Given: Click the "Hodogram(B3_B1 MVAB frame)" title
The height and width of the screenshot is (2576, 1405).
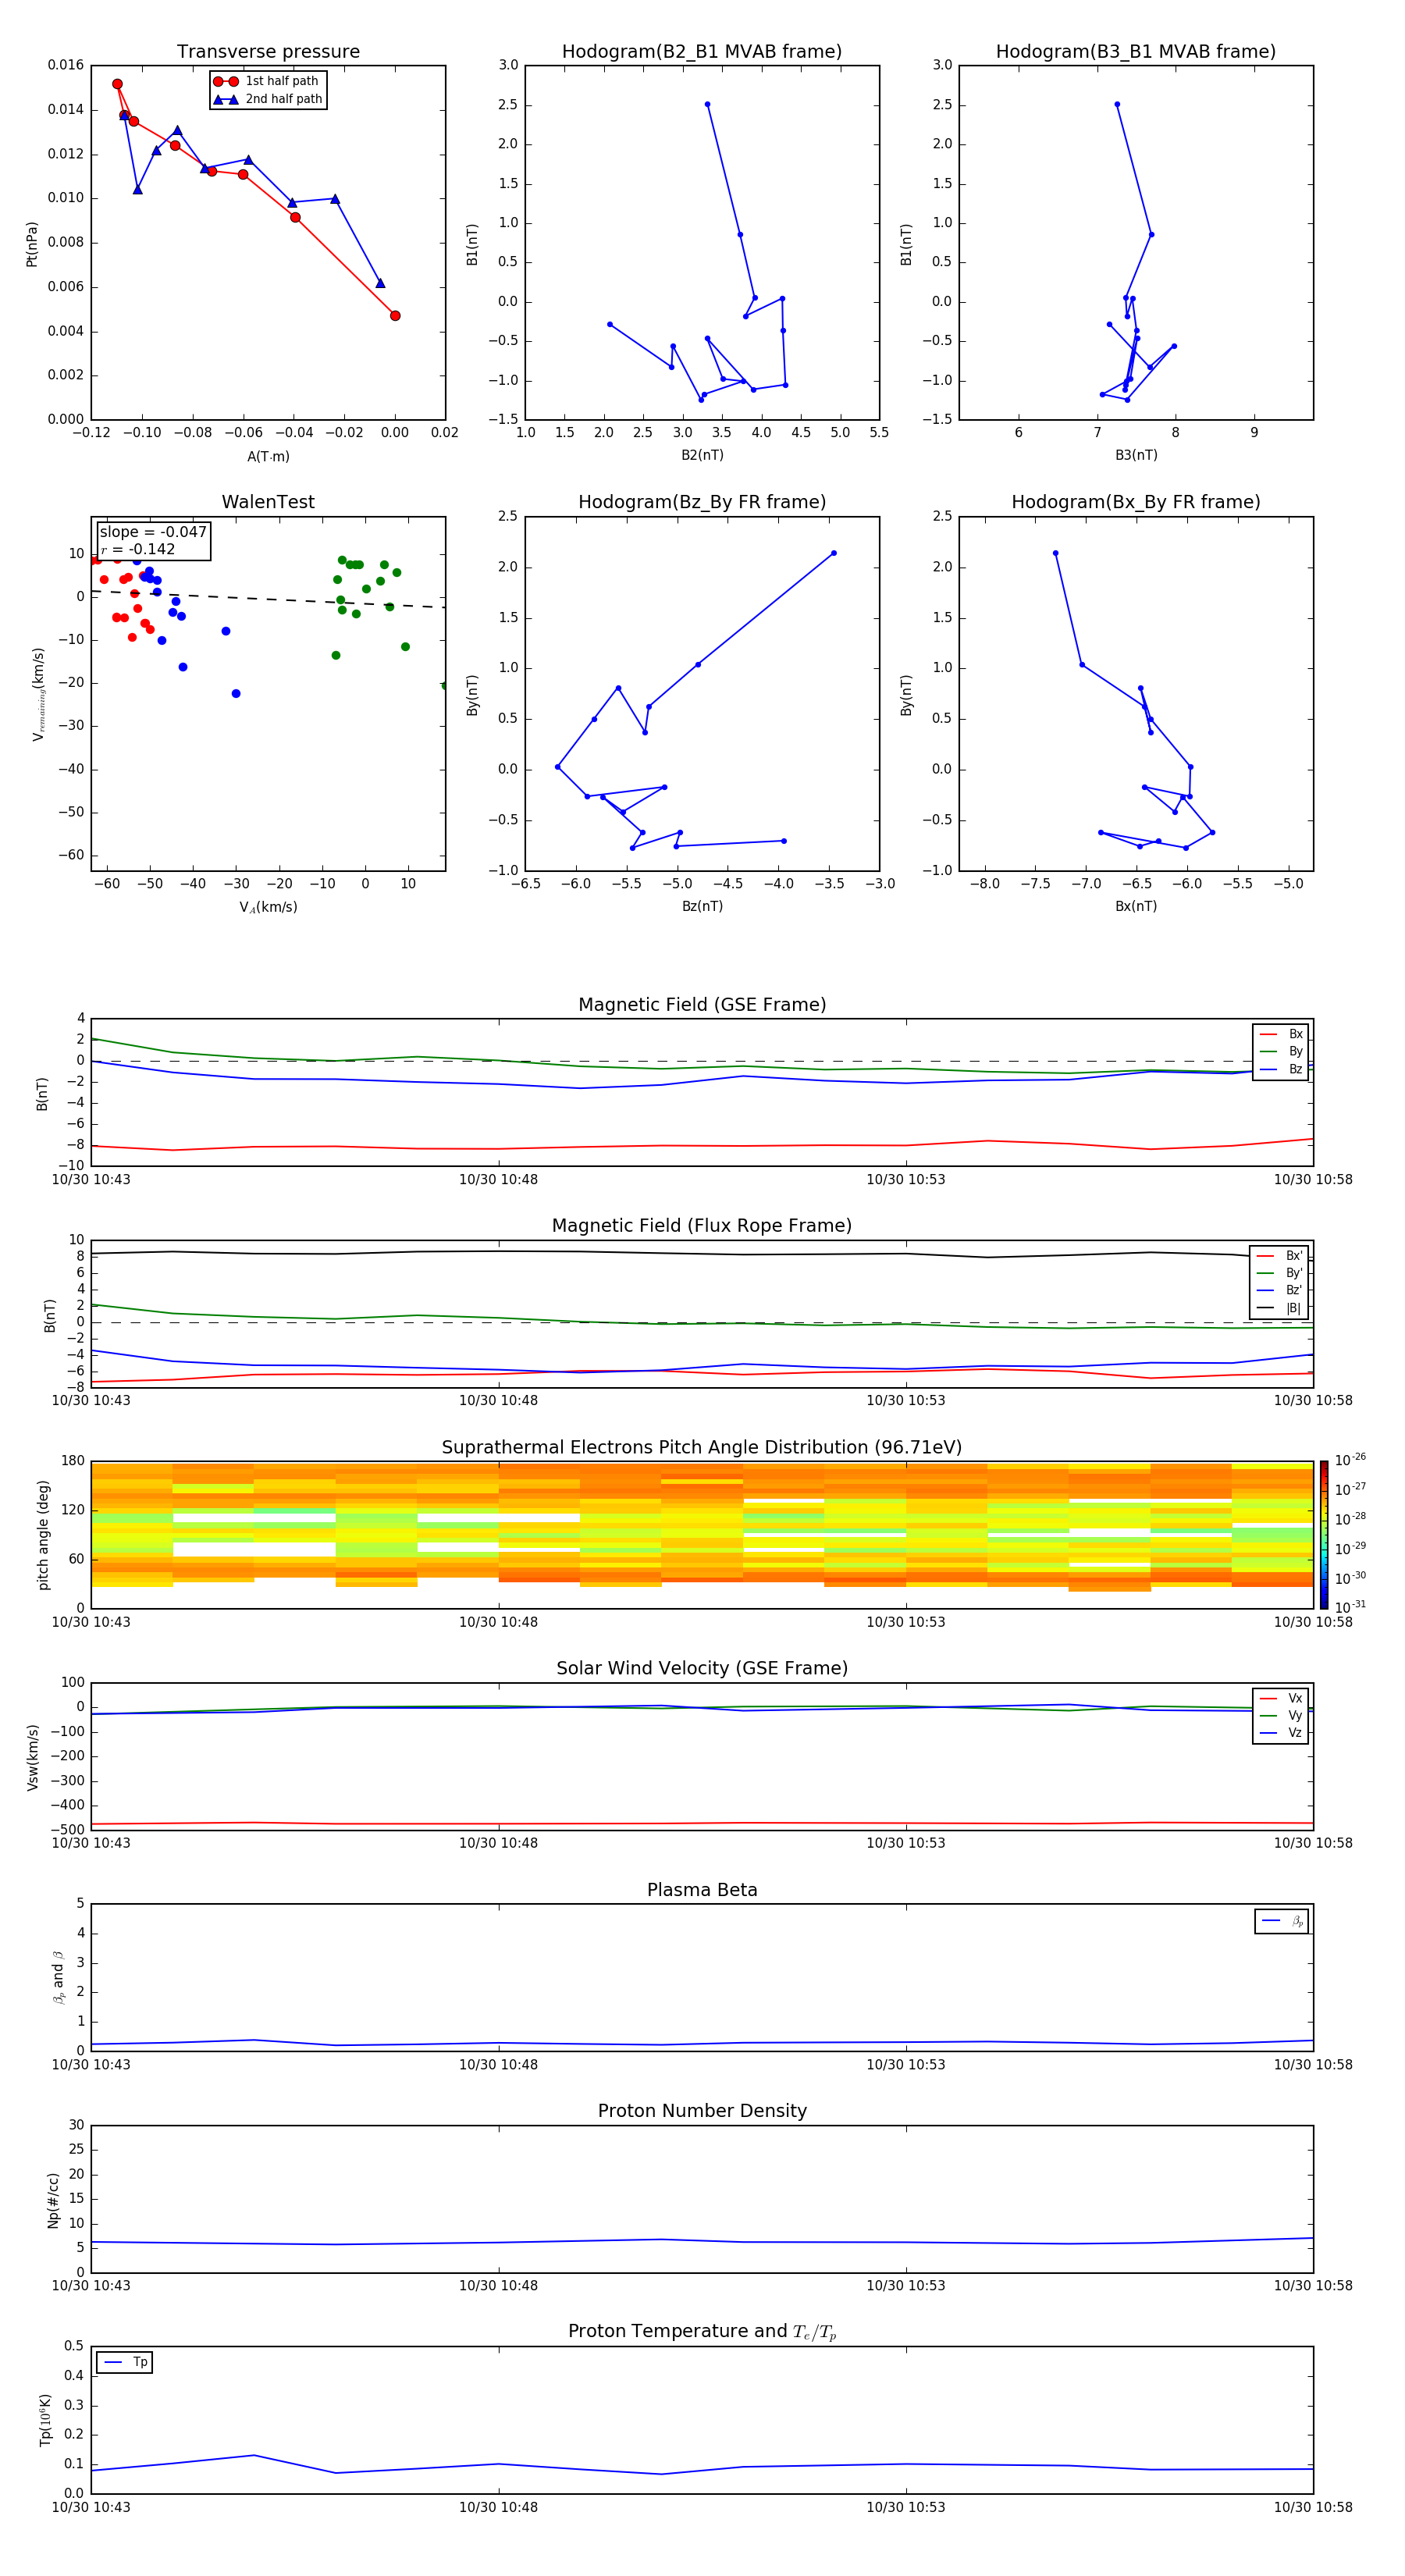Looking at the screenshot, I should pos(1136,51).
